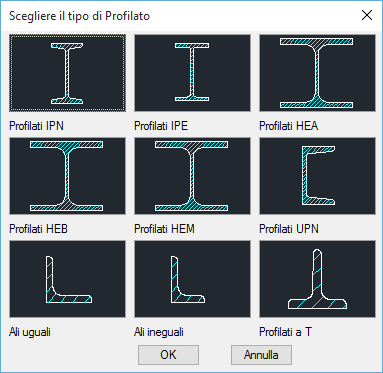Click the "Profilati IPN" label

(36, 126)
